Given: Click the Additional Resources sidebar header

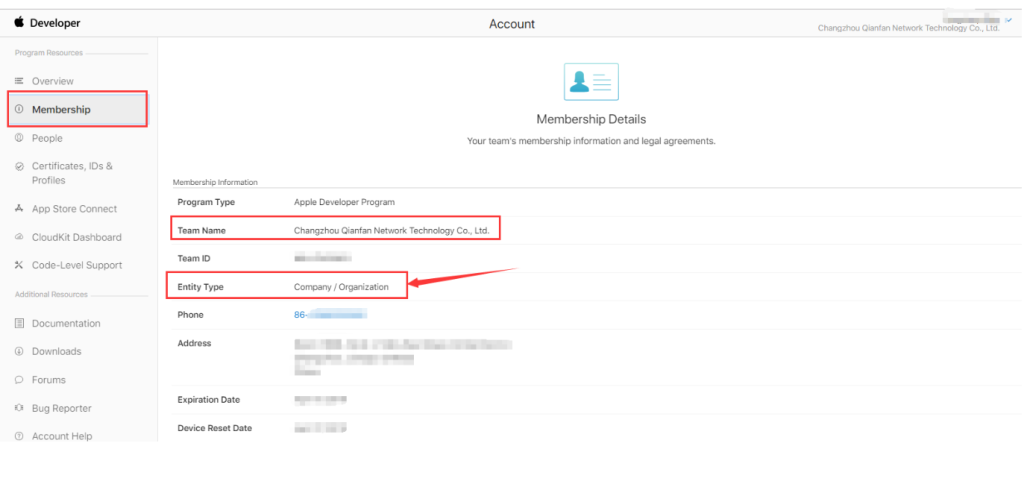Looking at the screenshot, I should coord(51,294).
